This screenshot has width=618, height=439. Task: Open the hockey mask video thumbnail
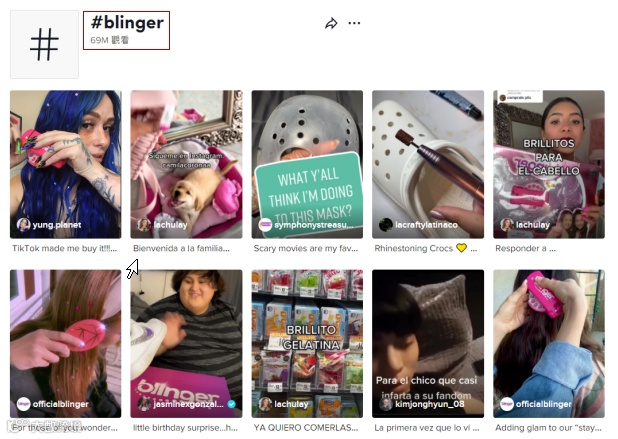307,164
